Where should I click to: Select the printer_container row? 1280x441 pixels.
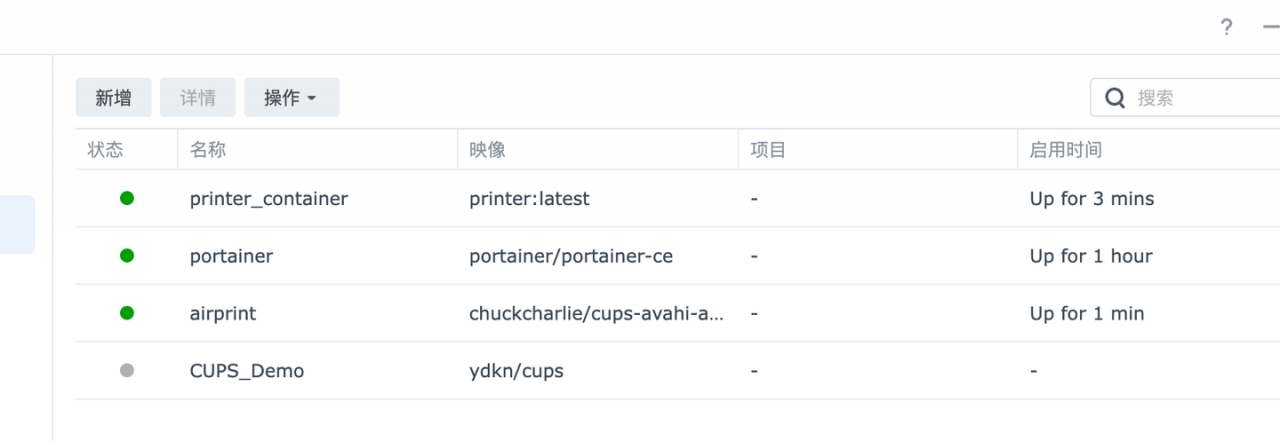click(678, 198)
